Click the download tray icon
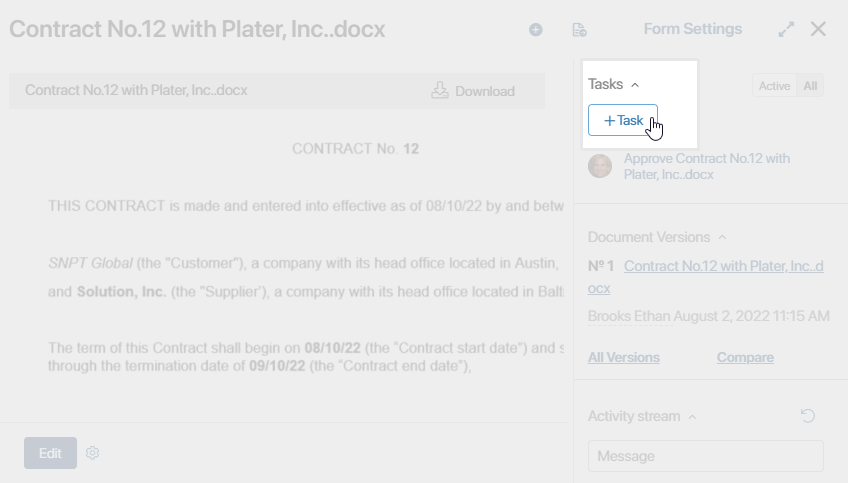 click(440, 90)
